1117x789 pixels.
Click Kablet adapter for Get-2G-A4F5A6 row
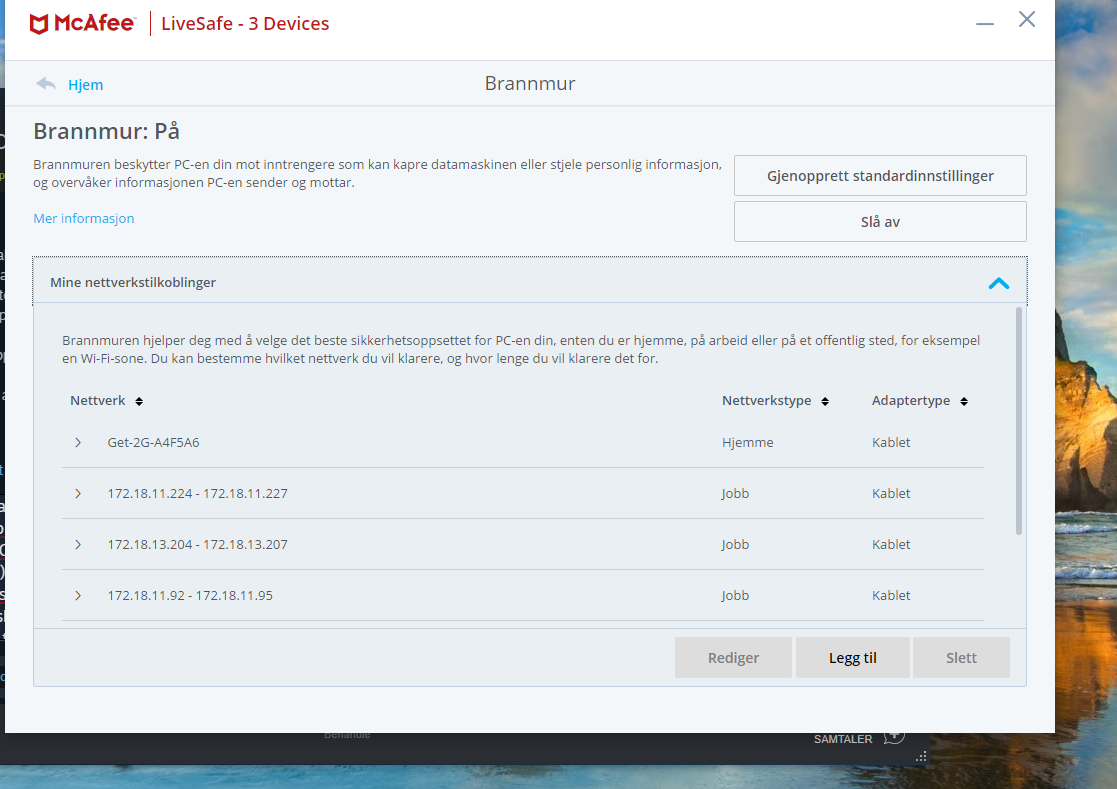[891, 443]
